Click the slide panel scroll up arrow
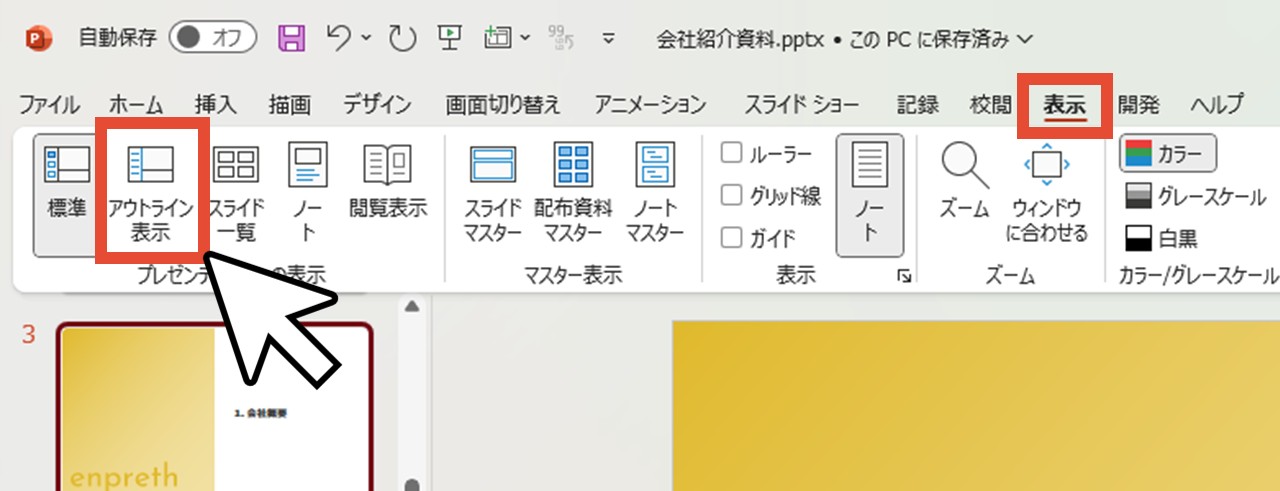 (x=410, y=306)
